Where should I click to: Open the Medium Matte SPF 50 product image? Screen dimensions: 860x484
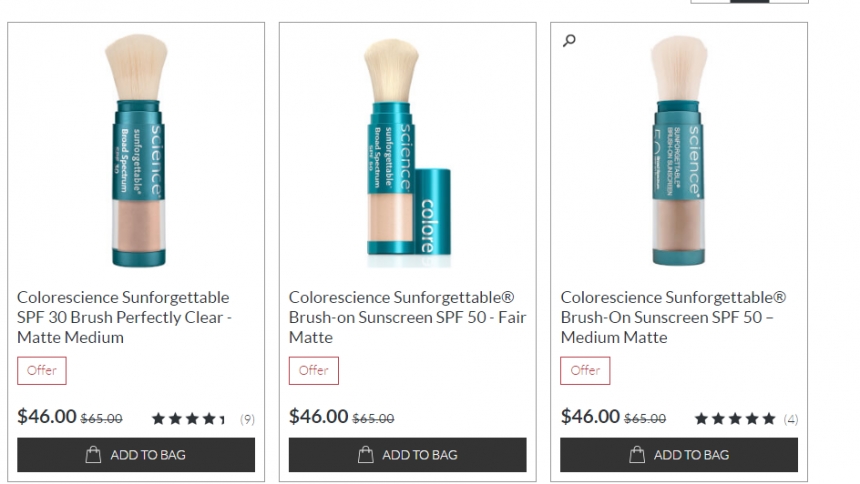point(679,150)
